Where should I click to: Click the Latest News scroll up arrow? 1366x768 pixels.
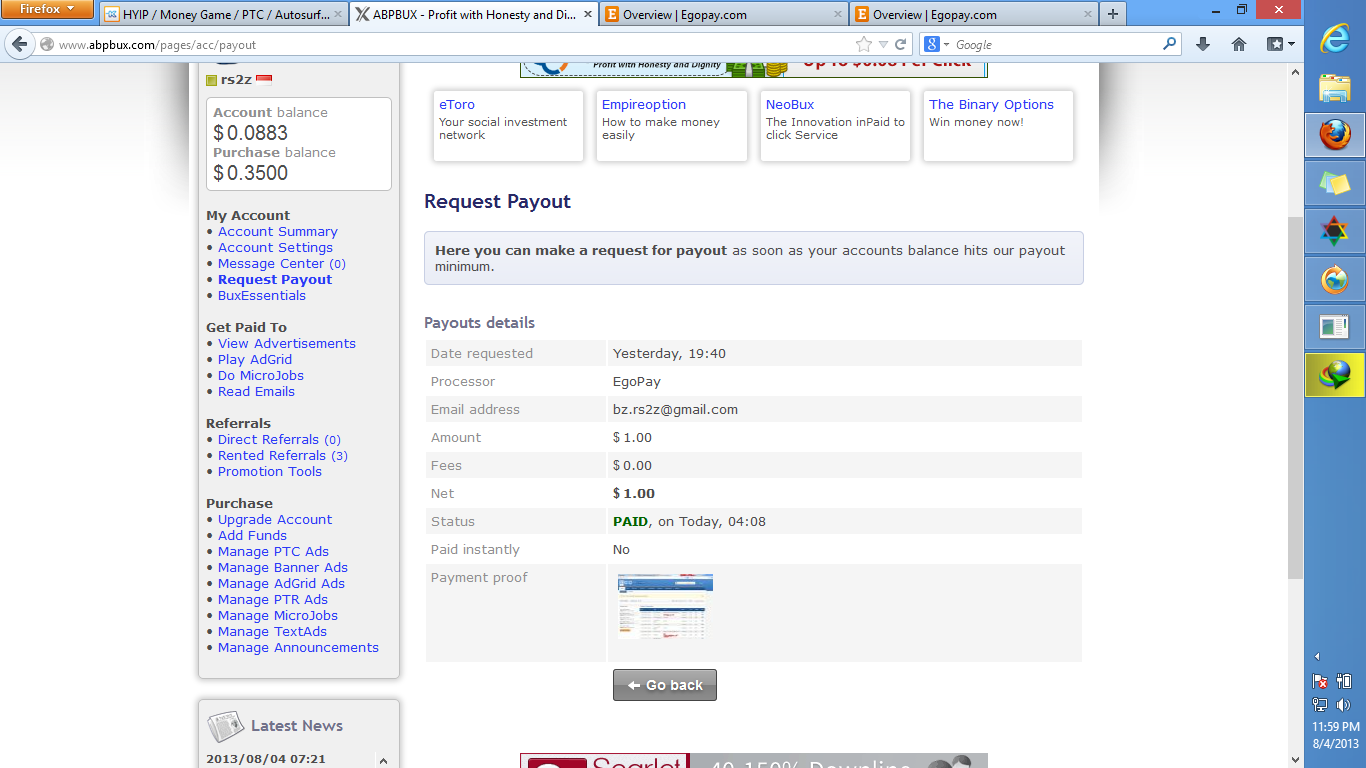[x=384, y=761]
